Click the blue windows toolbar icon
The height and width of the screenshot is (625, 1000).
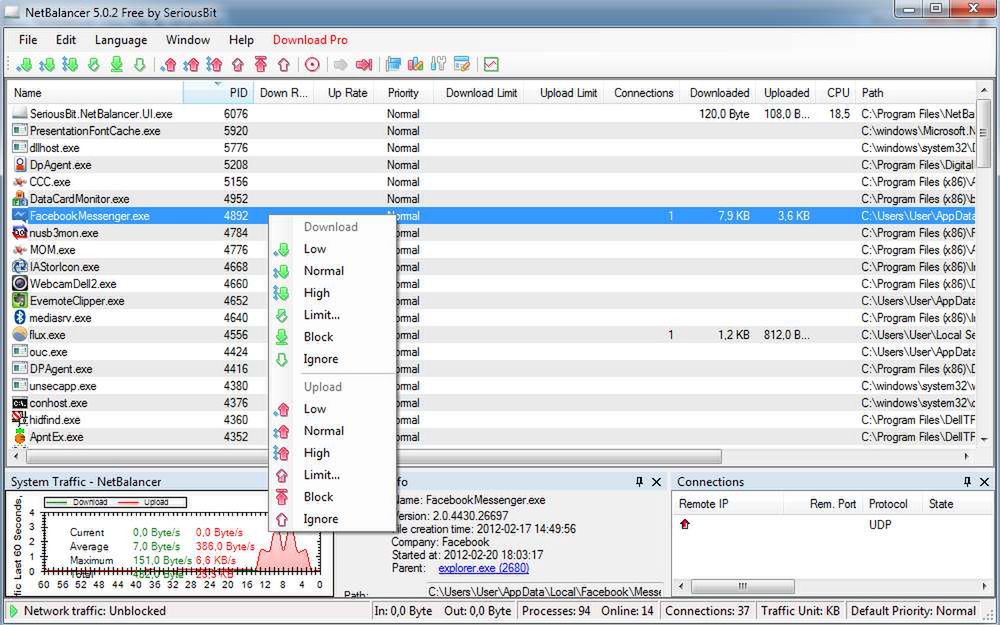click(393, 64)
